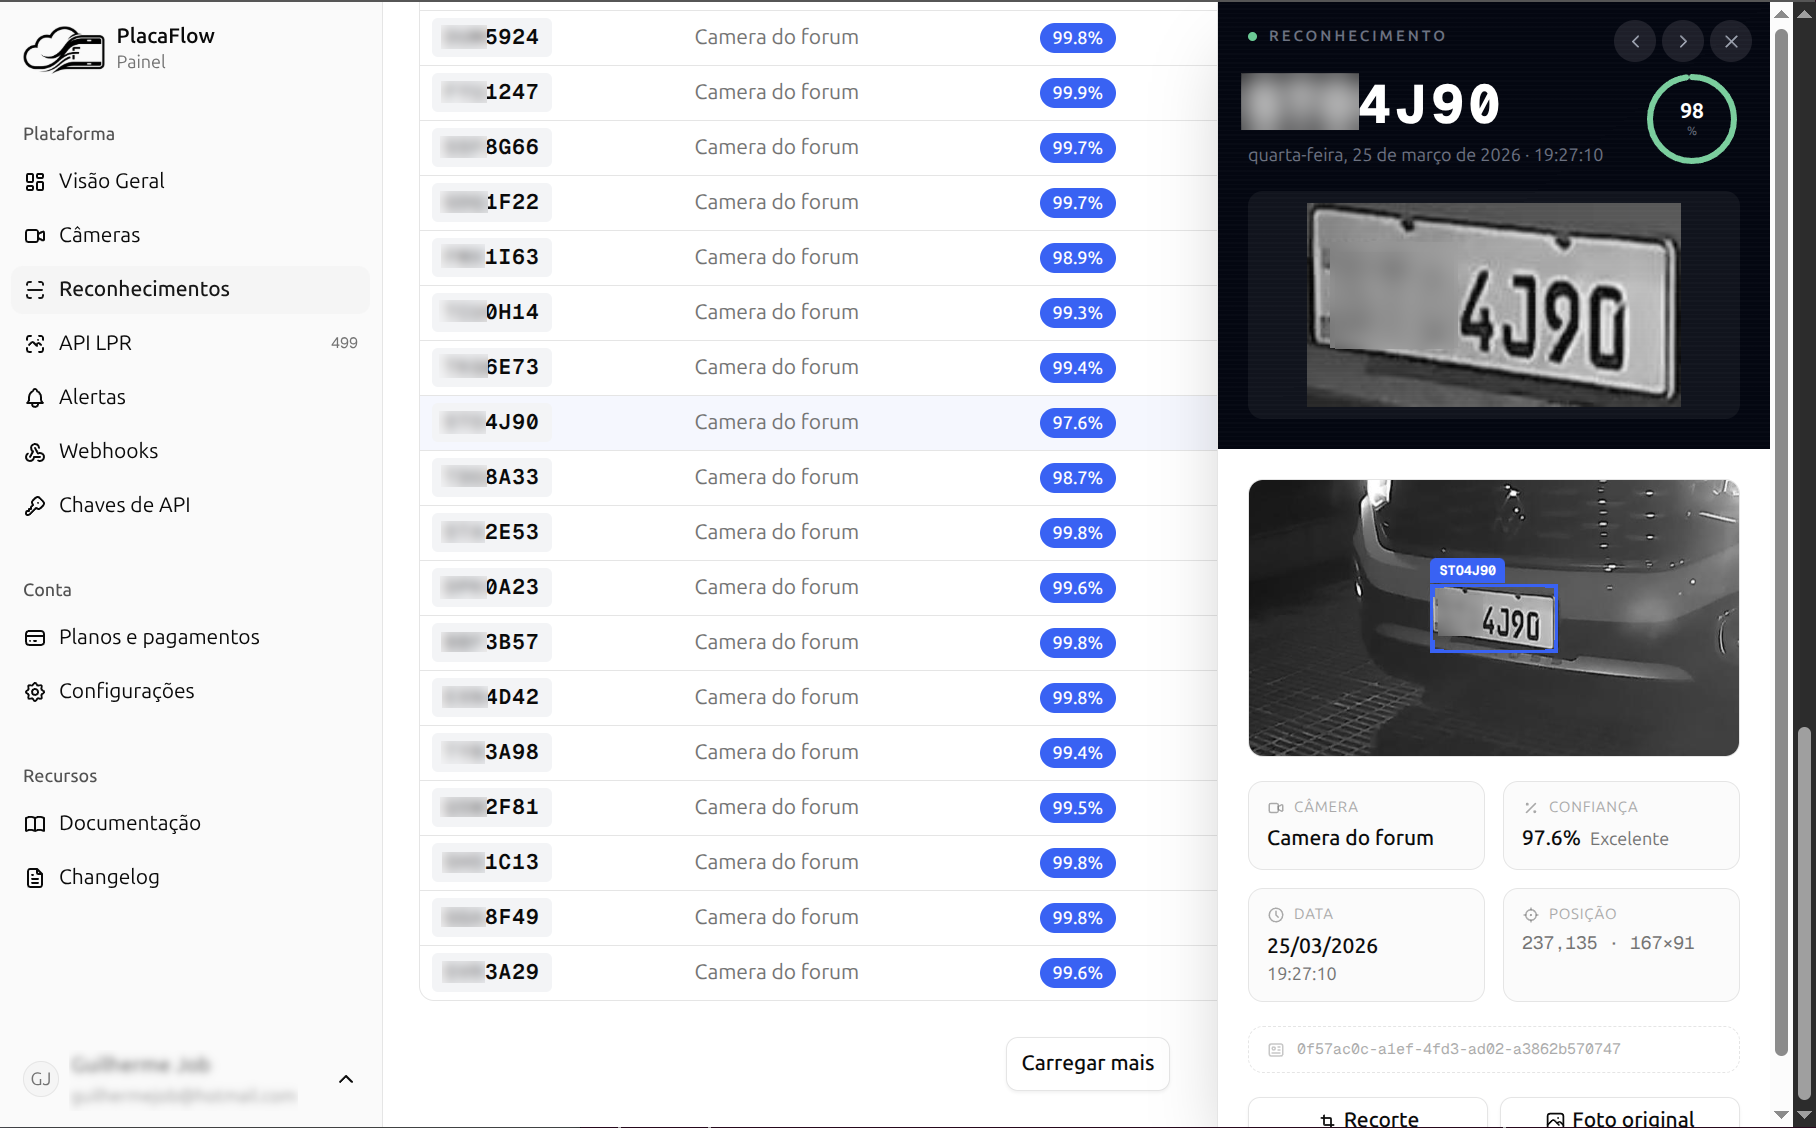Open the Documentação menu item
1816x1128 pixels.
click(x=129, y=823)
